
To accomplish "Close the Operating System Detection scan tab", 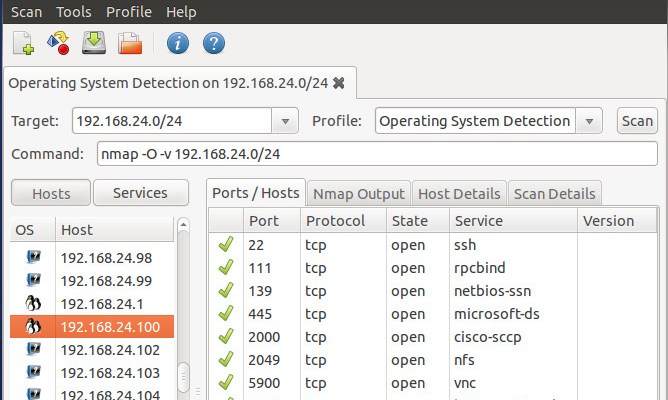I will point(339,83).
